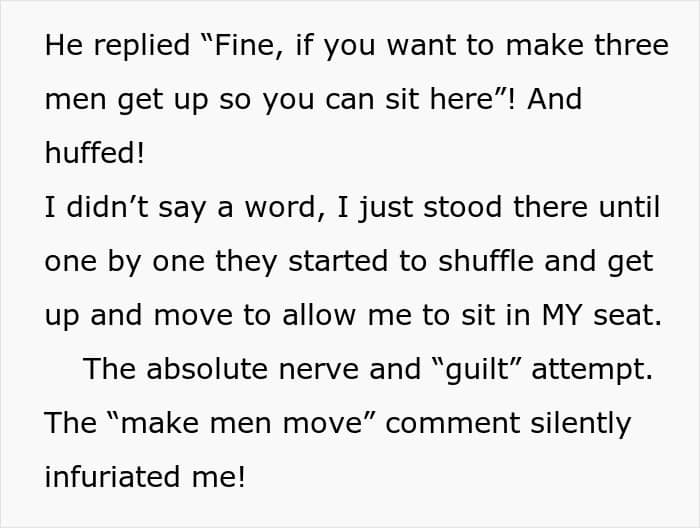Click the word "word" in fourth line
The height and width of the screenshot is (528, 700).
click(x=279, y=208)
